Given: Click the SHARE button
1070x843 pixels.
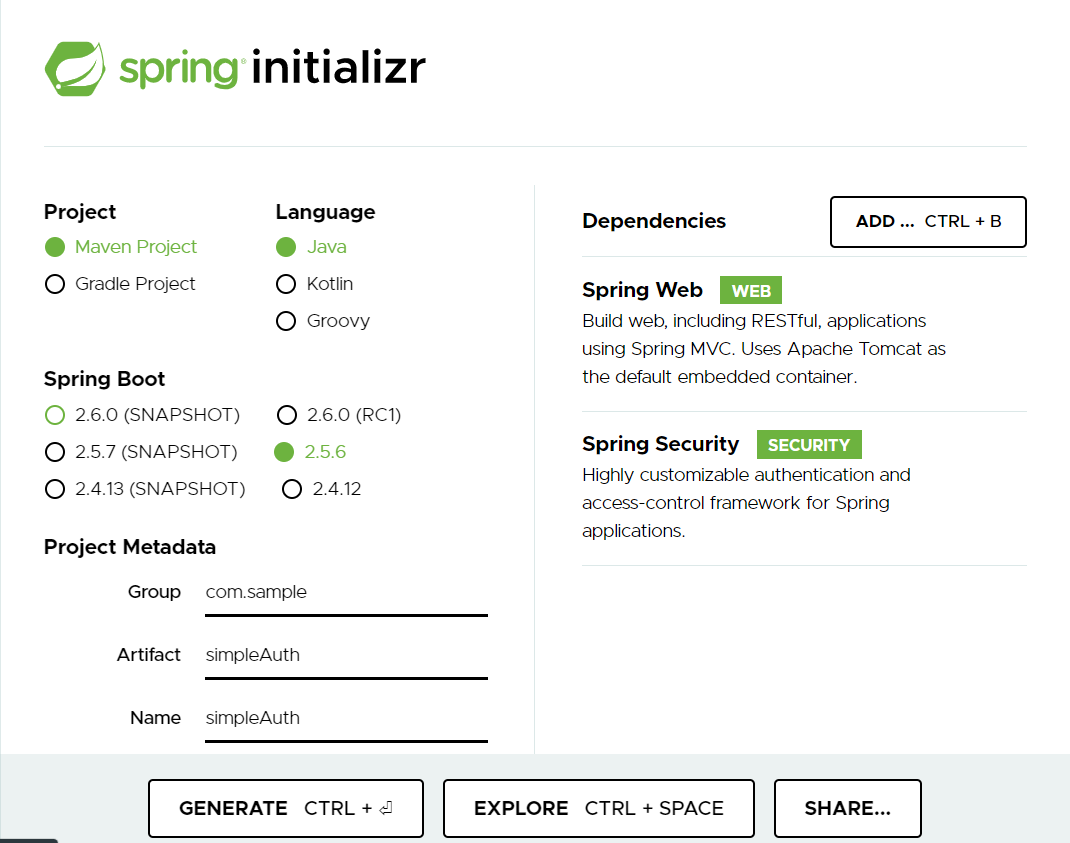Looking at the screenshot, I should pyautogui.click(x=847, y=808).
